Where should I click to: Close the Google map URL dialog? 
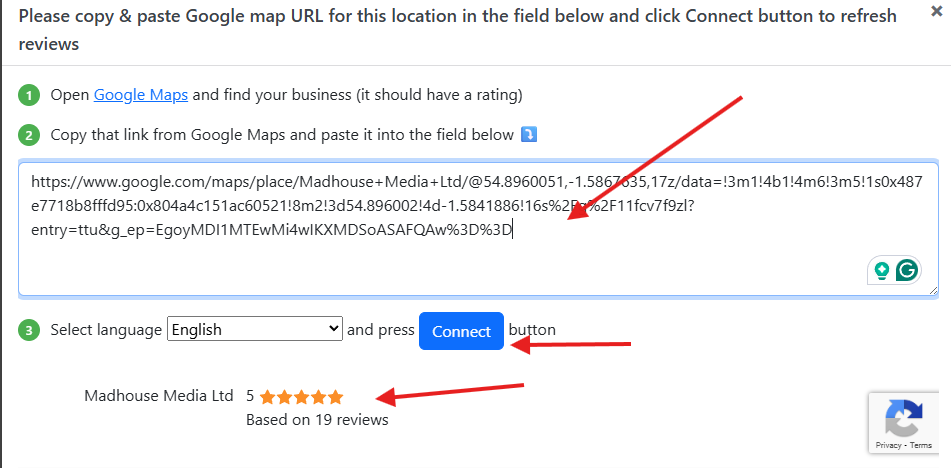click(936, 10)
